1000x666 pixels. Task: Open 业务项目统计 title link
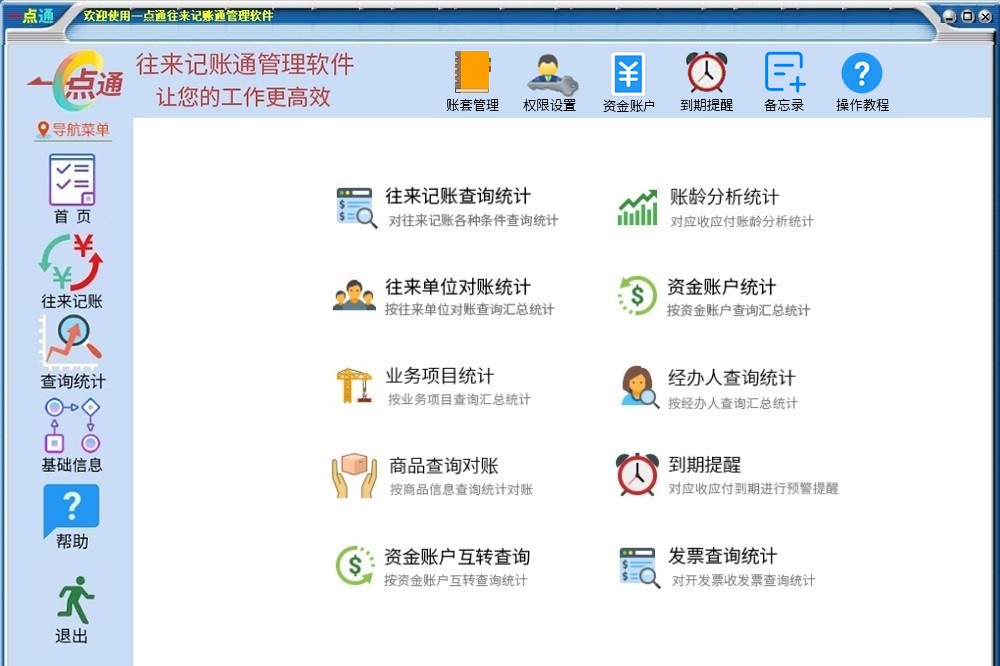pos(439,376)
